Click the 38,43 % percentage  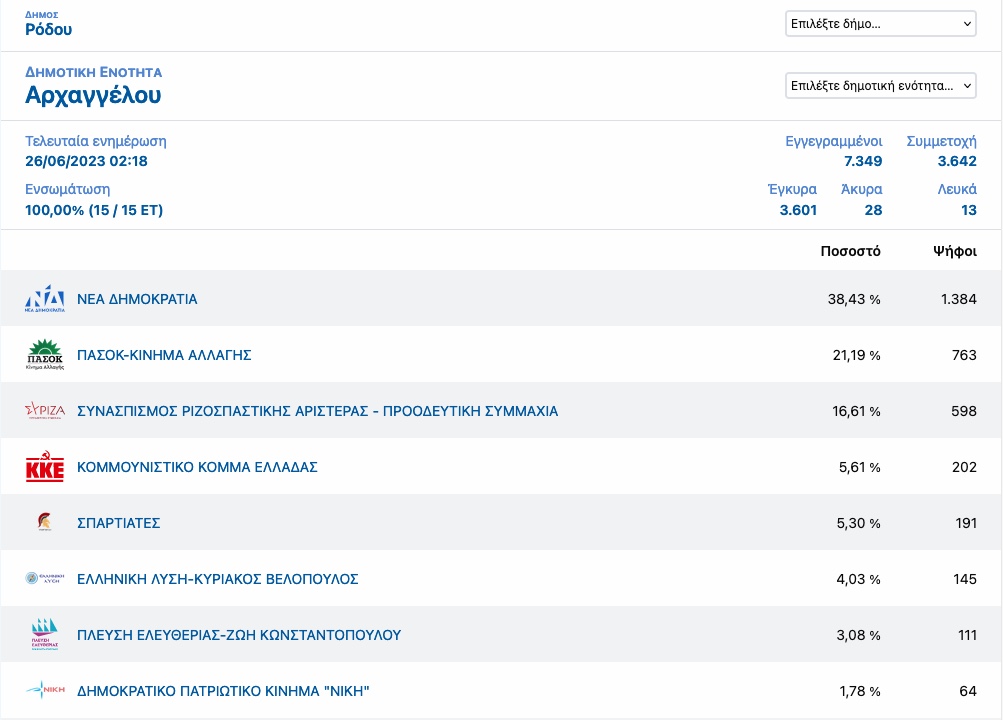tap(854, 299)
